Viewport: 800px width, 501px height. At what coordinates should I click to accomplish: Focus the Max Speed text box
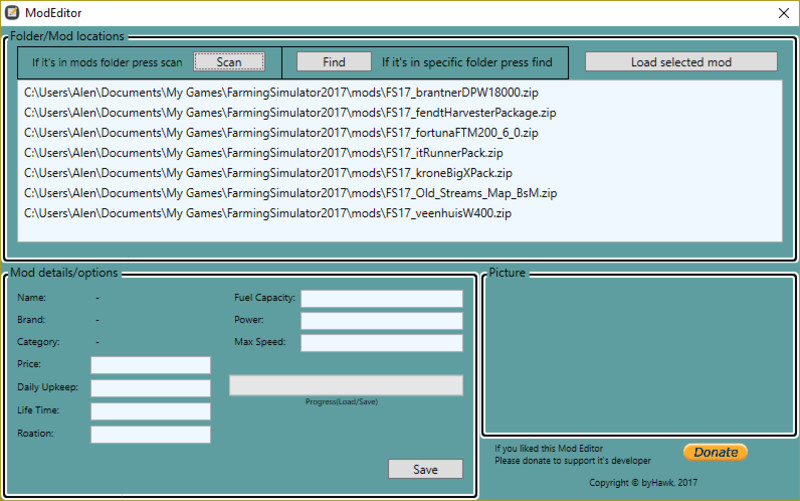(381, 343)
